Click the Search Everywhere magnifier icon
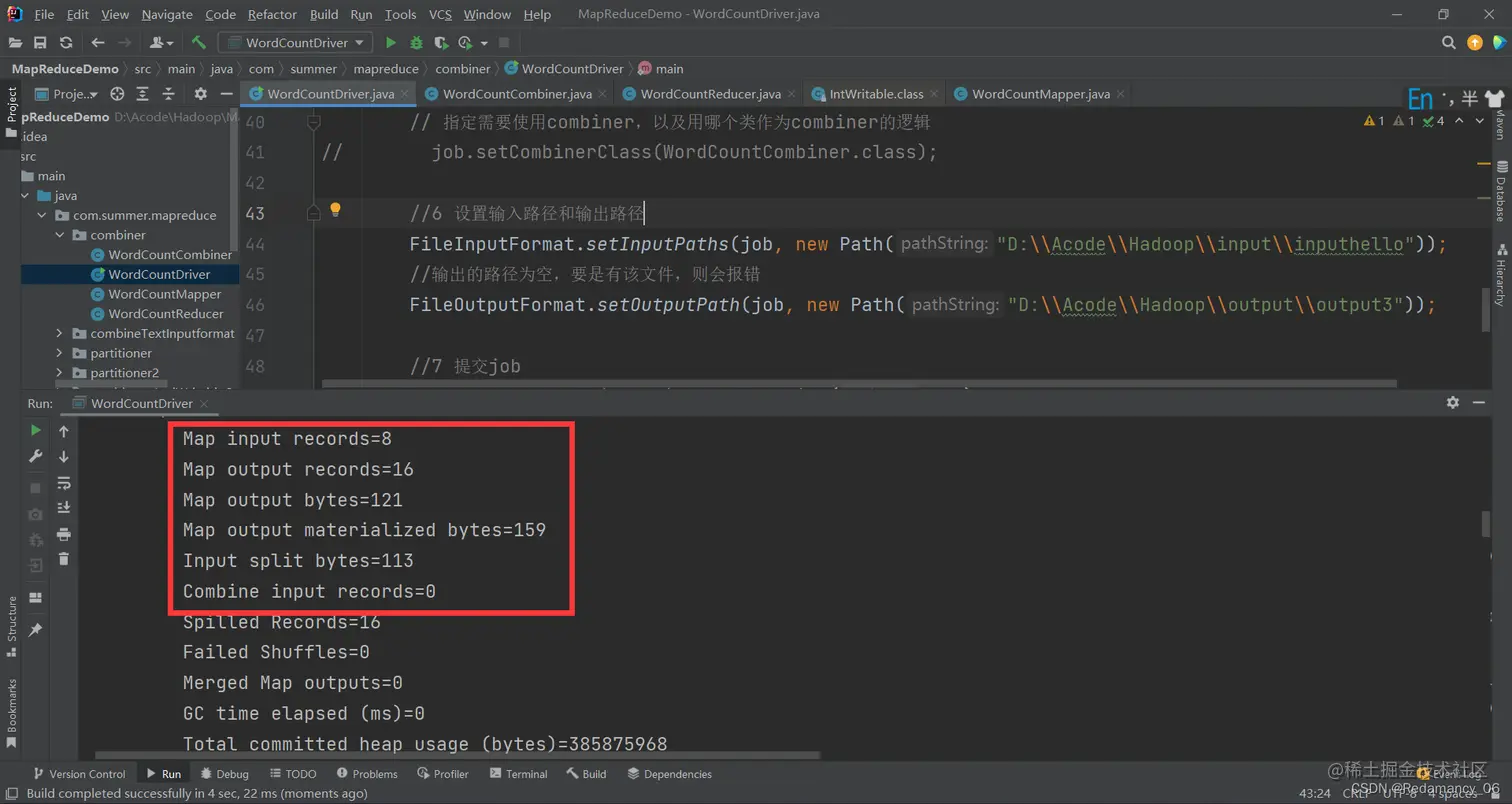 click(1448, 43)
